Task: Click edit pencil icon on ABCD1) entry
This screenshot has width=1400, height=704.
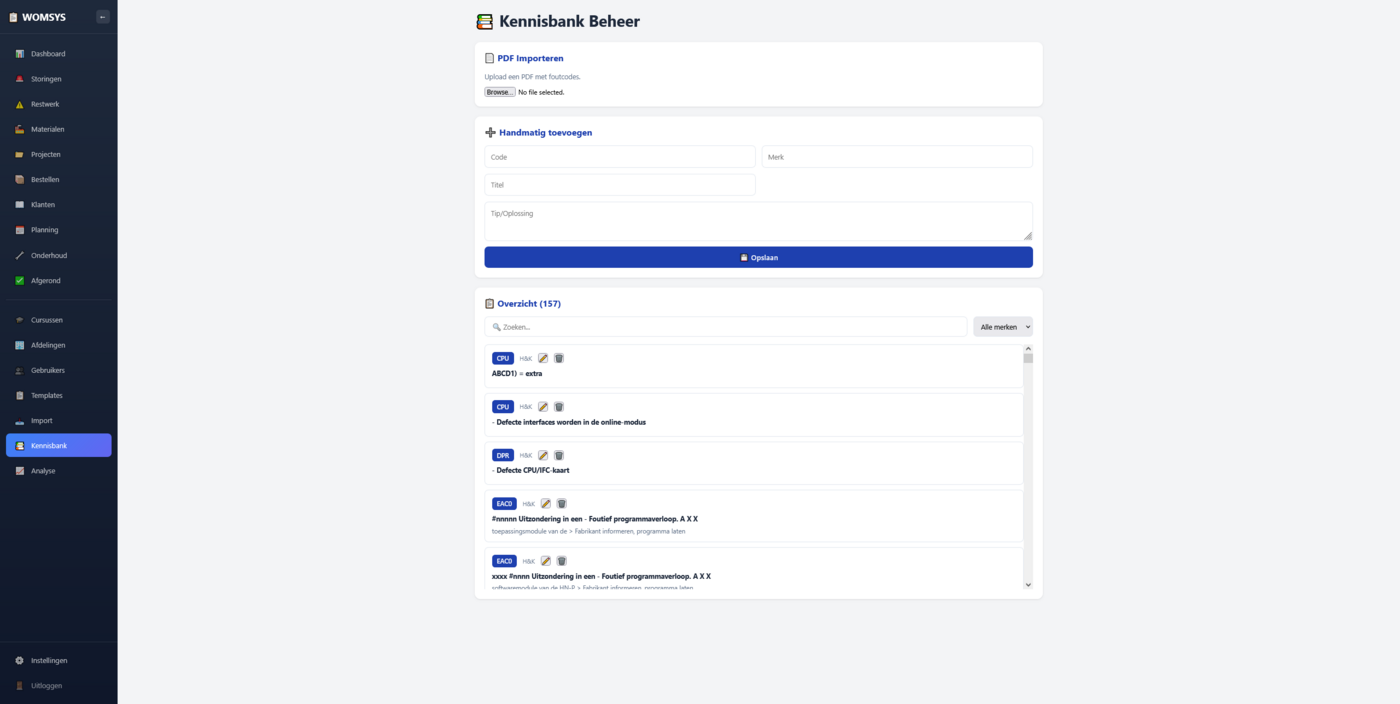Action: pyautogui.click(x=543, y=358)
